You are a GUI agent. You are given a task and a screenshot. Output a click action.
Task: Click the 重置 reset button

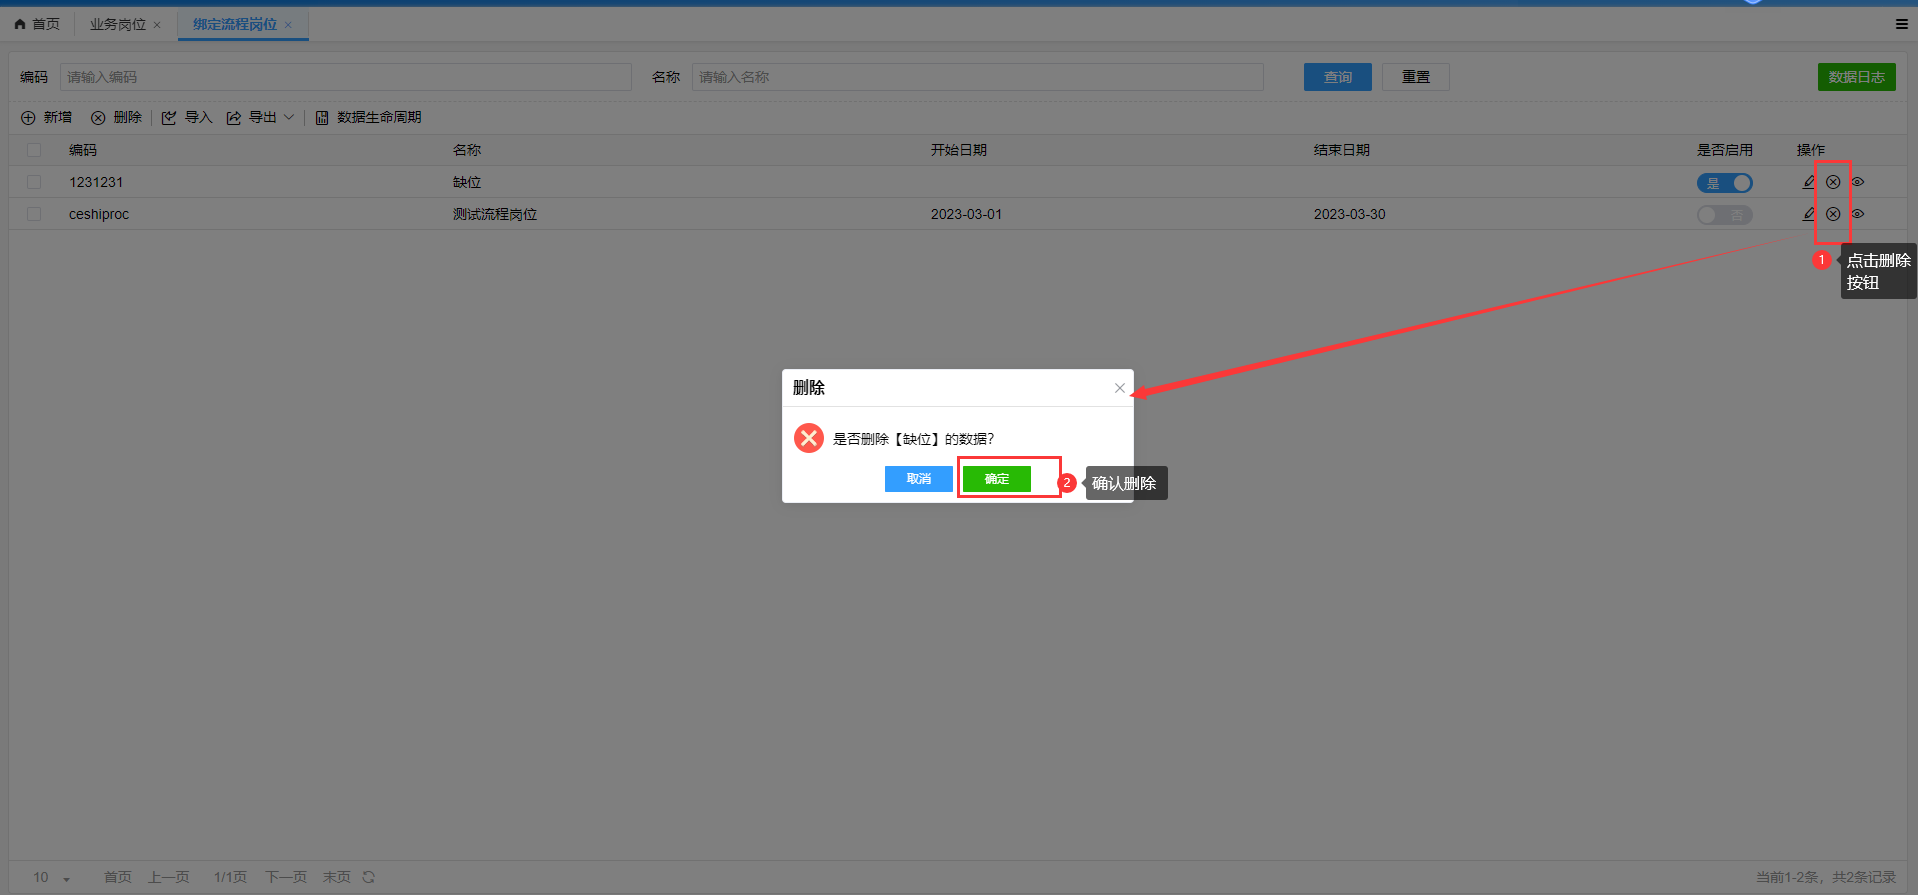[x=1416, y=77]
